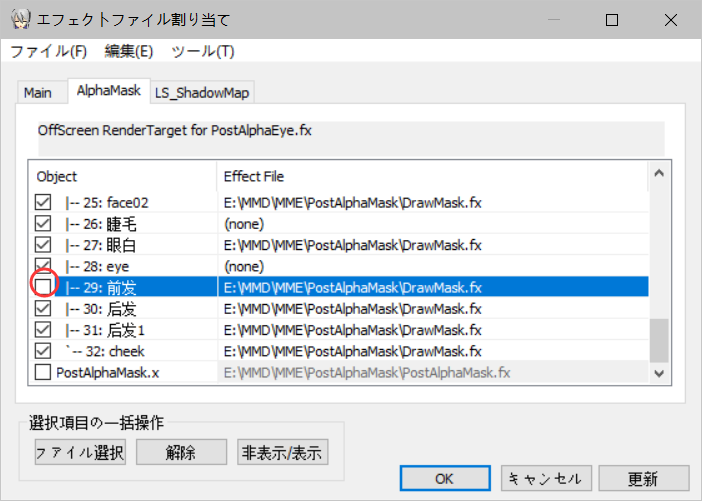Confirm with the OK button
Viewport: 702px width, 501px height.
tap(445, 478)
